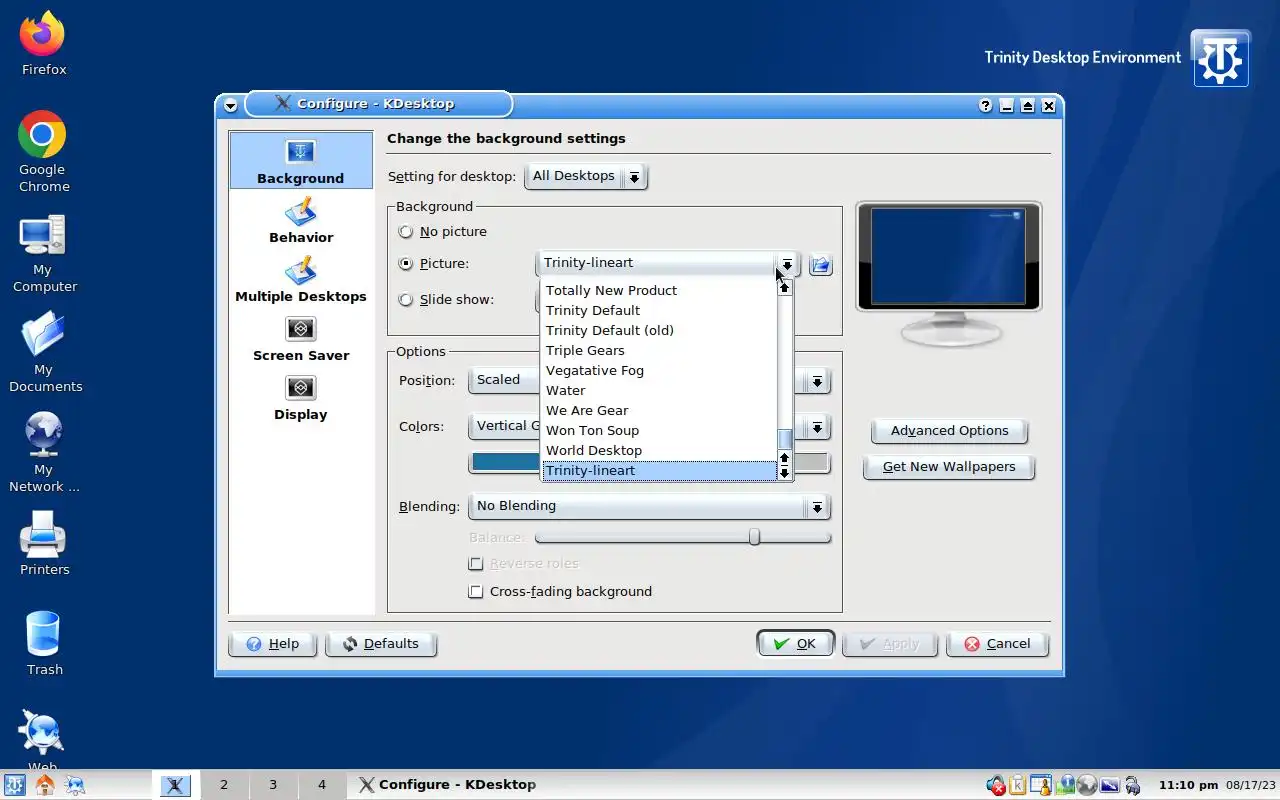1280x800 pixels.
Task: Open the TDE menu in taskbar
Action: [14, 785]
